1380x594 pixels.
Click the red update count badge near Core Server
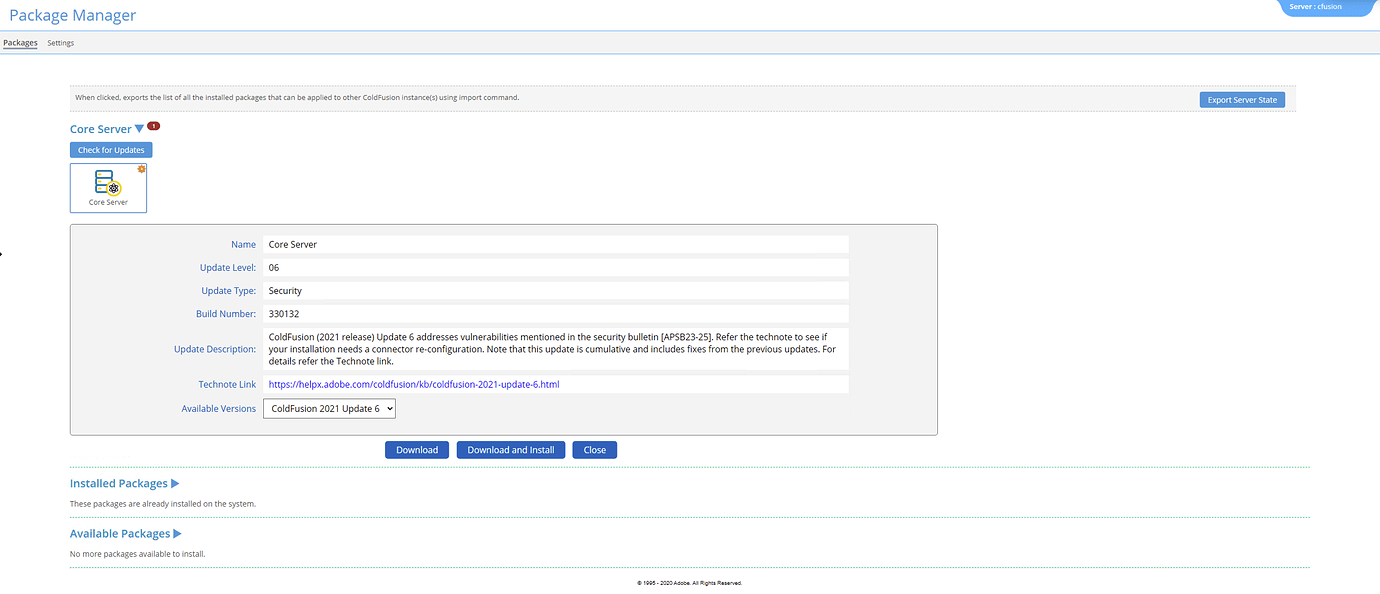click(152, 125)
